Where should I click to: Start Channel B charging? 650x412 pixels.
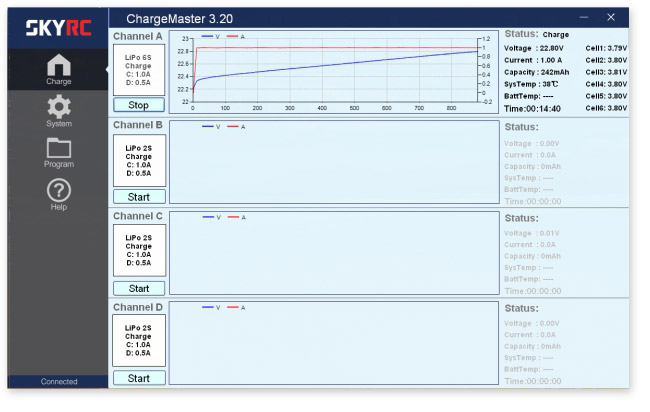click(139, 196)
